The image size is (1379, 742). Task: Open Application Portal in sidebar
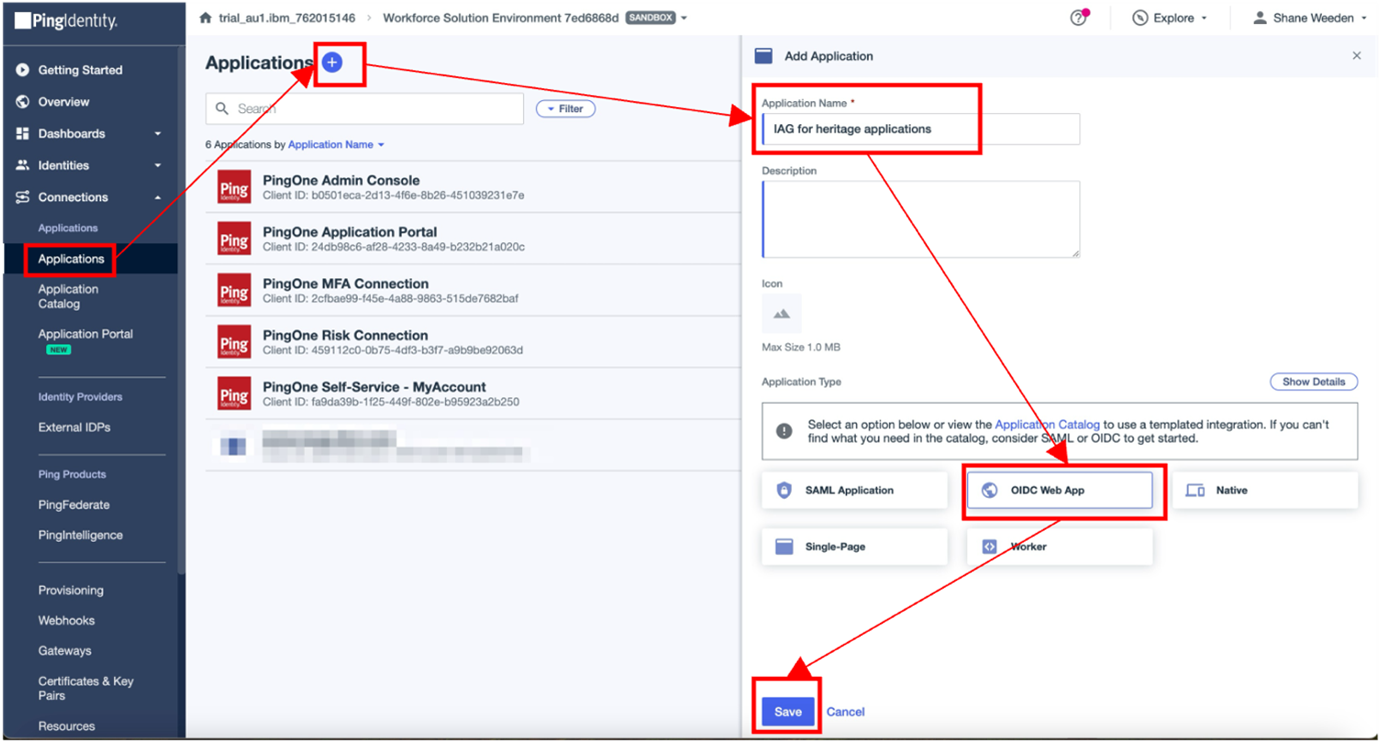[85, 334]
